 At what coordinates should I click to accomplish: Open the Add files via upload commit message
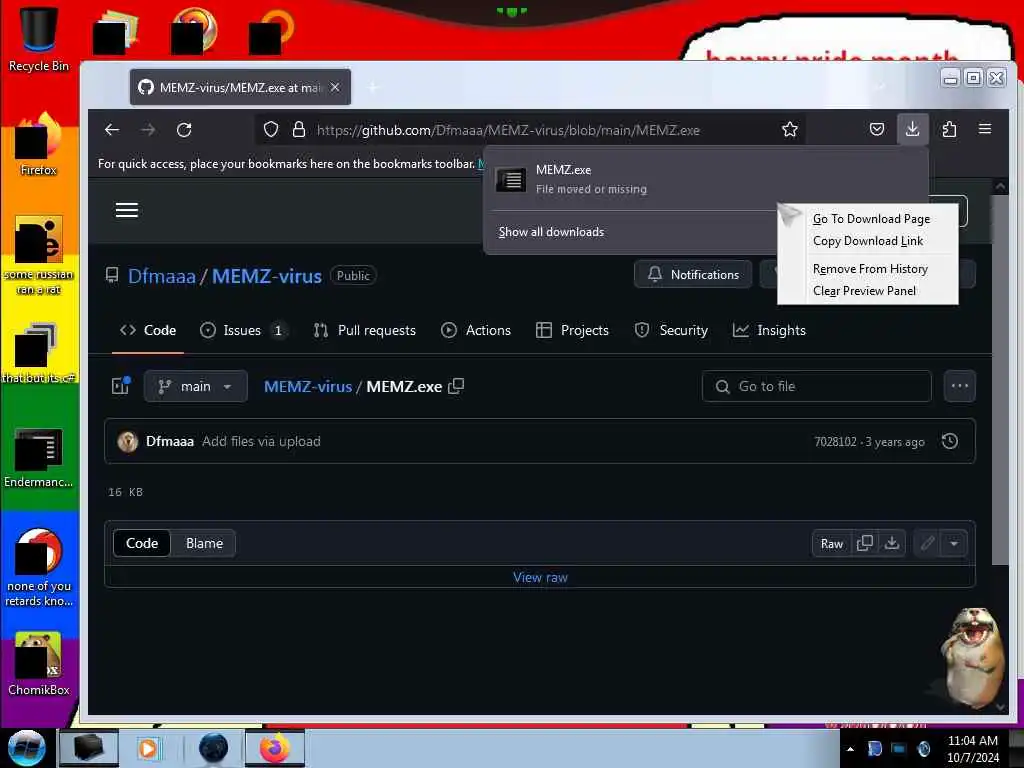(261, 441)
